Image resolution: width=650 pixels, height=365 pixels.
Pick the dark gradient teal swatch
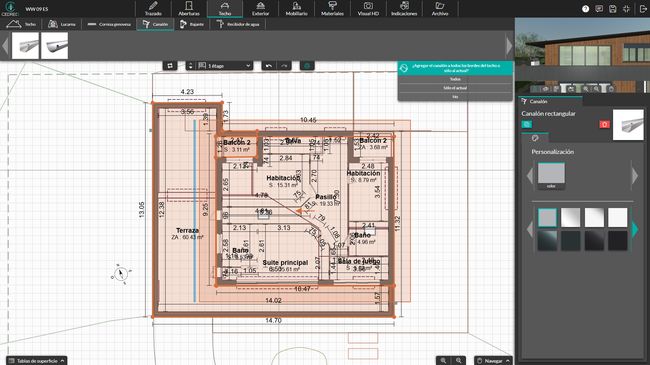coord(547,241)
